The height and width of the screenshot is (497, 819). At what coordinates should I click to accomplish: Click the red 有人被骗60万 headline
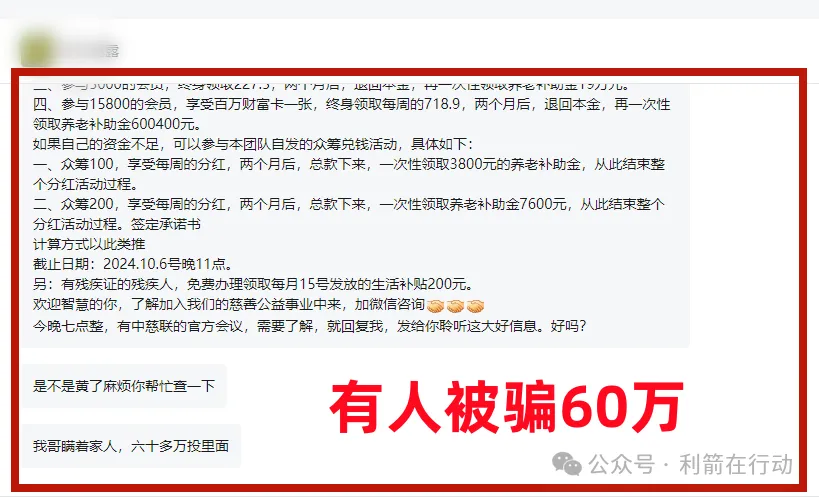tap(507, 407)
